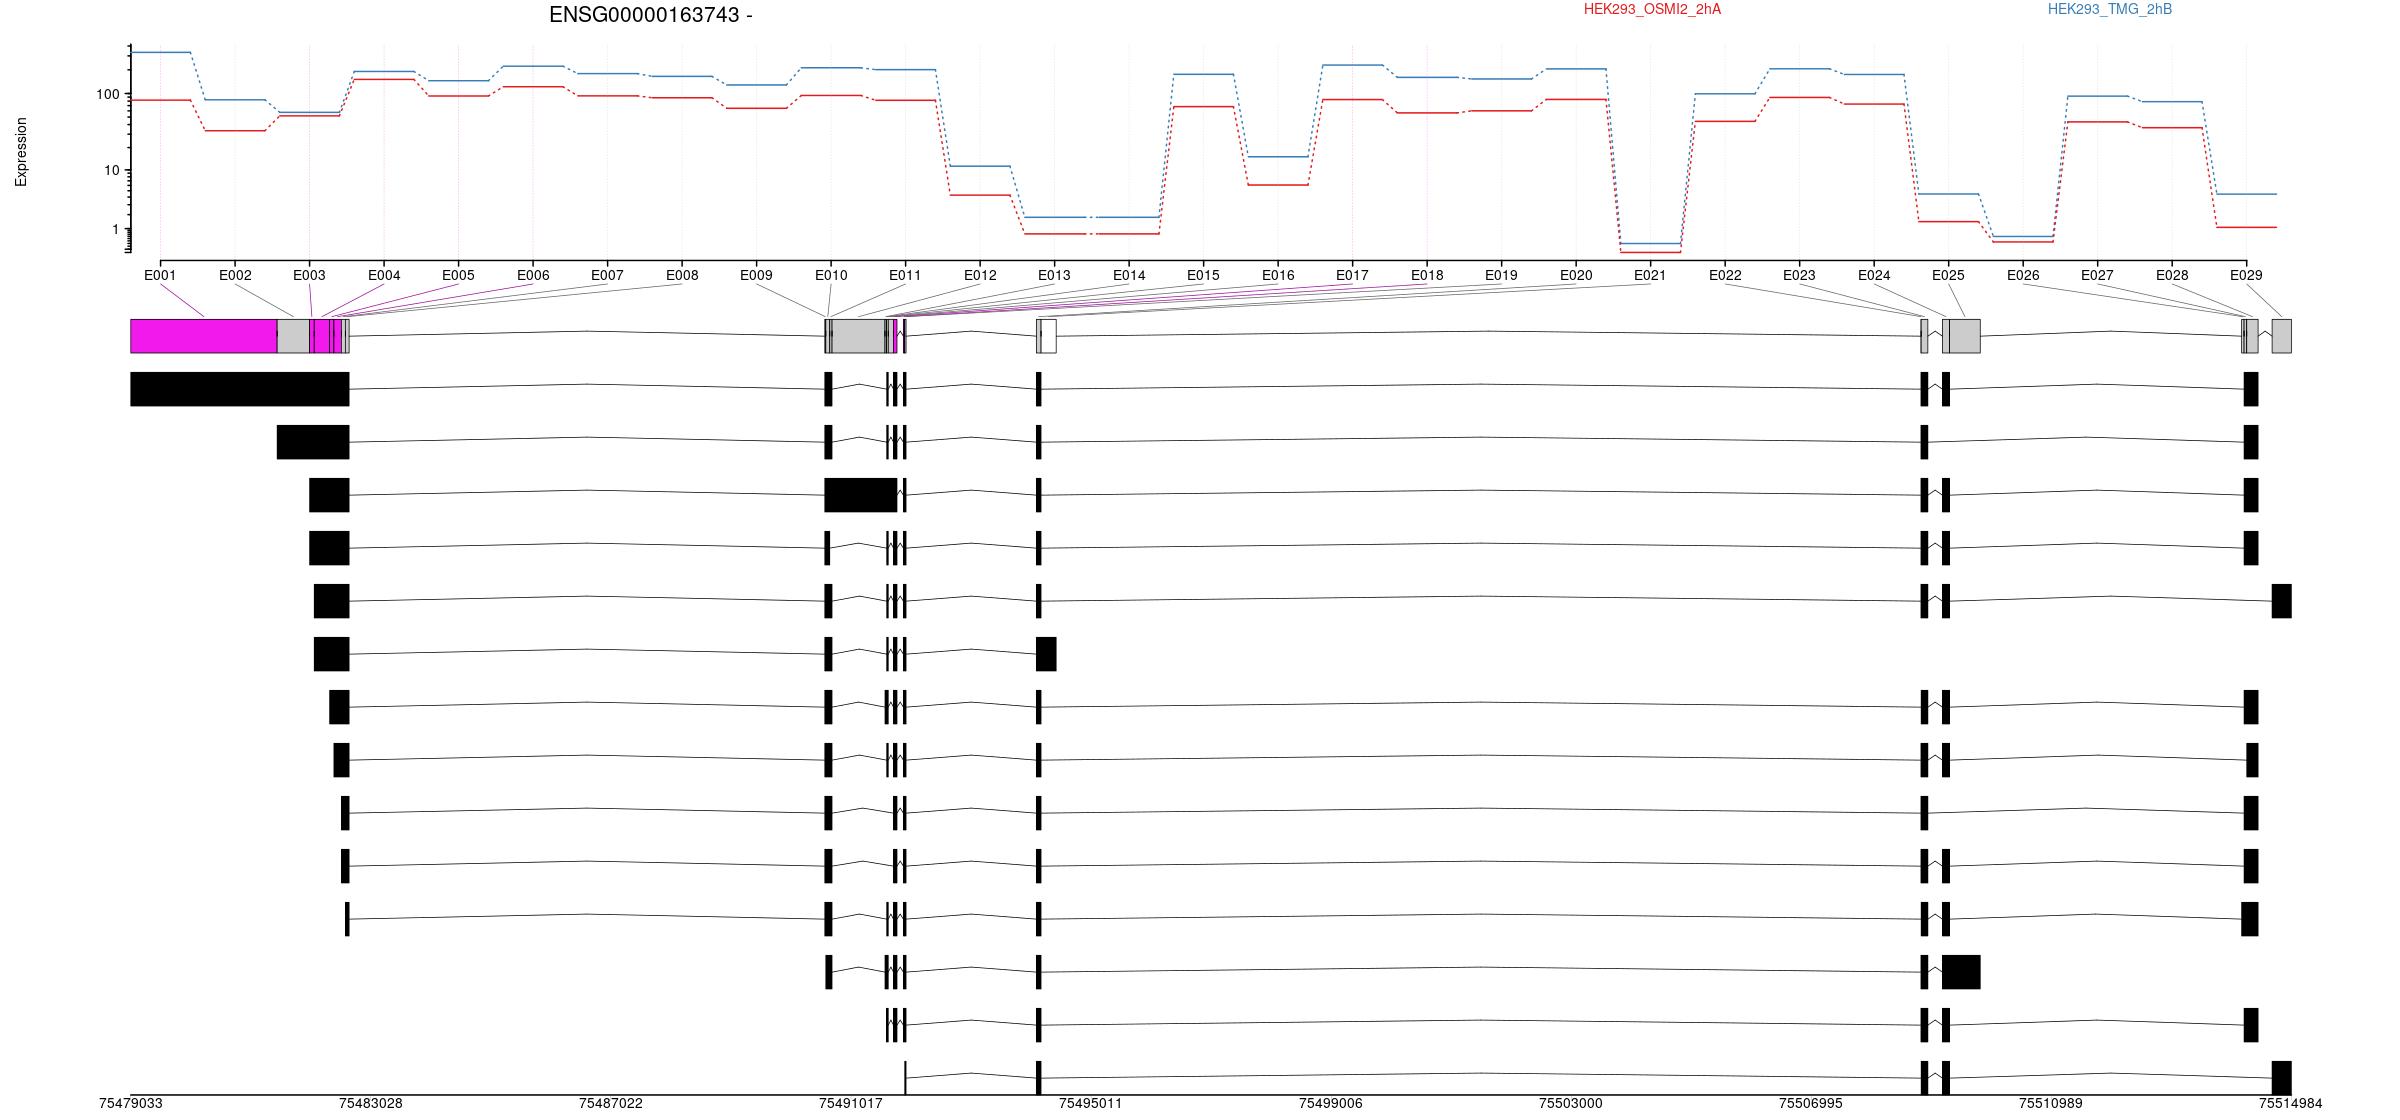This screenshot has width=2400, height=1120.
Task: Click exon label E007
Action: click(x=607, y=275)
